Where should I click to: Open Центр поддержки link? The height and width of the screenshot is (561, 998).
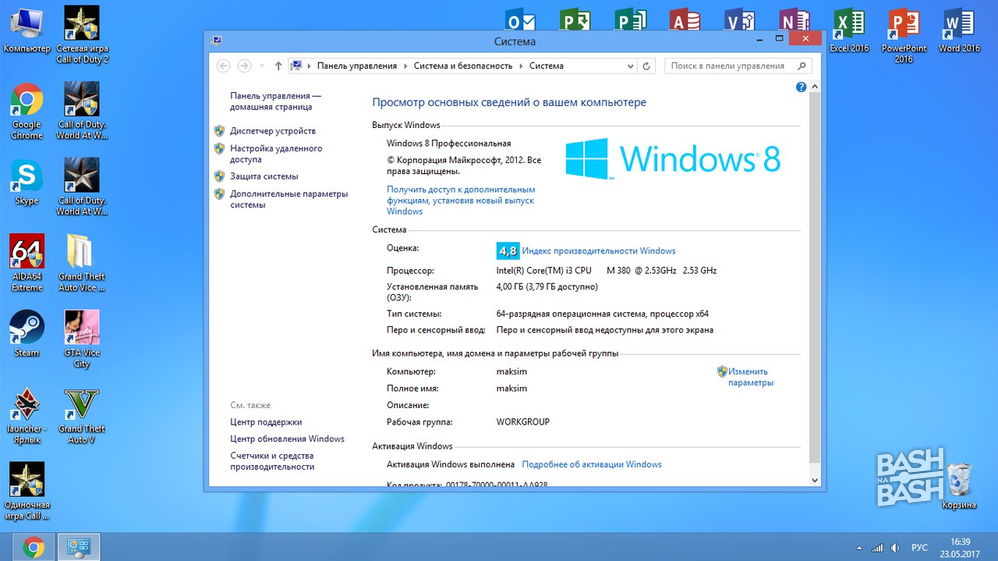tap(265, 422)
